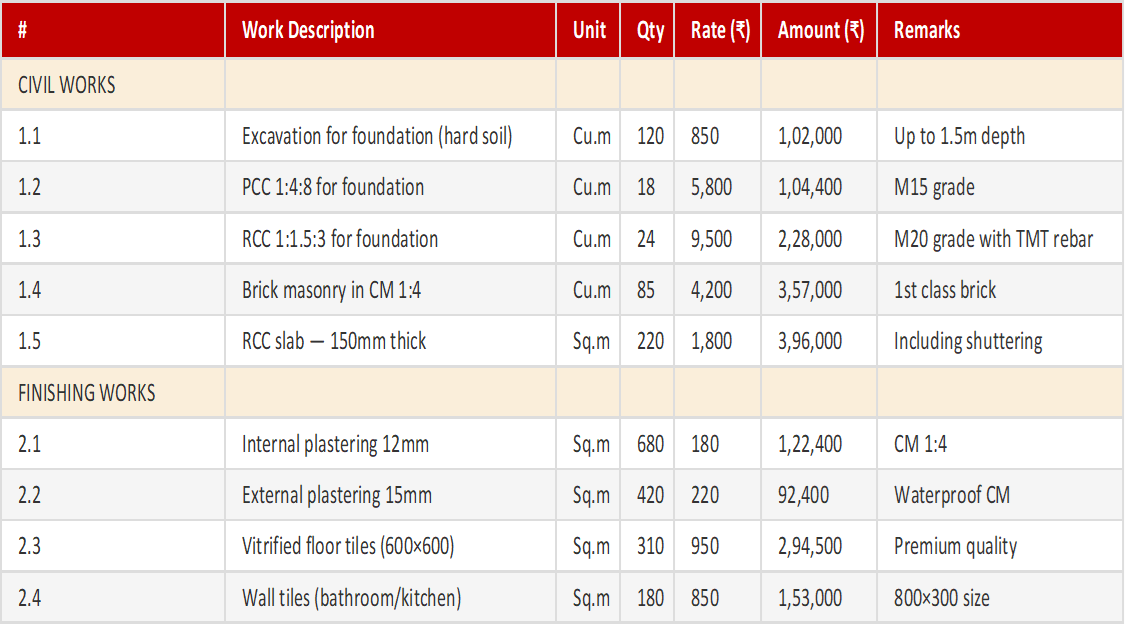Viewport: 1125px width, 625px height.
Task: Select amount '3,96,000'
Action: point(809,341)
